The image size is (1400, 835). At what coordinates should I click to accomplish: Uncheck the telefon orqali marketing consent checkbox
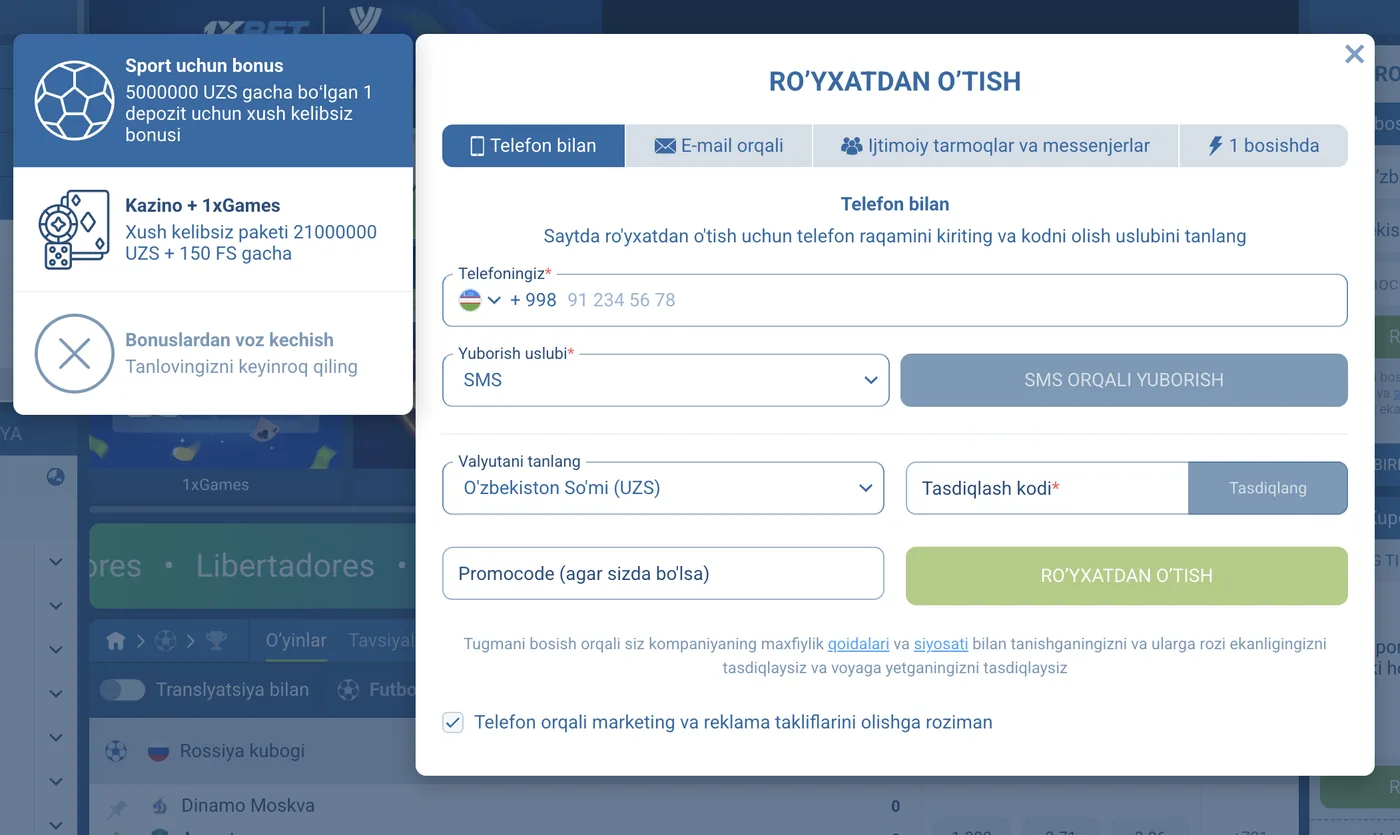[x=453, y=722]
